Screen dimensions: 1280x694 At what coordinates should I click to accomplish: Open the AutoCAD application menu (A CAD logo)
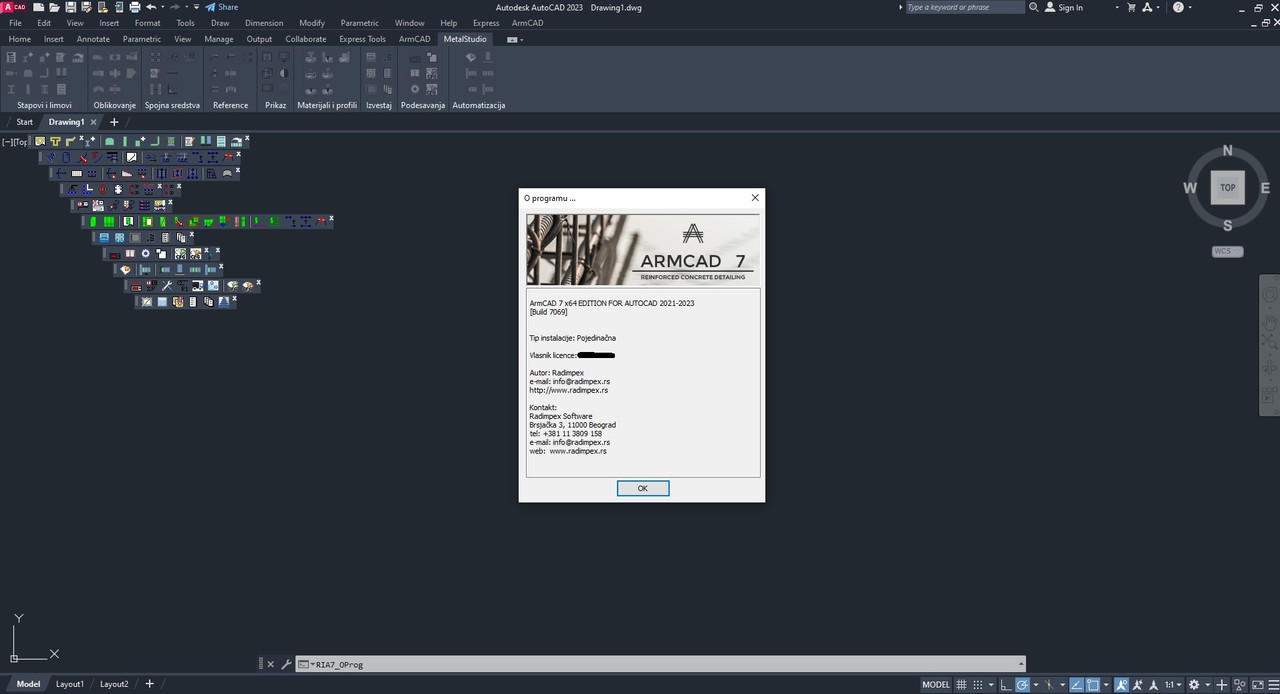click(14, 7)
